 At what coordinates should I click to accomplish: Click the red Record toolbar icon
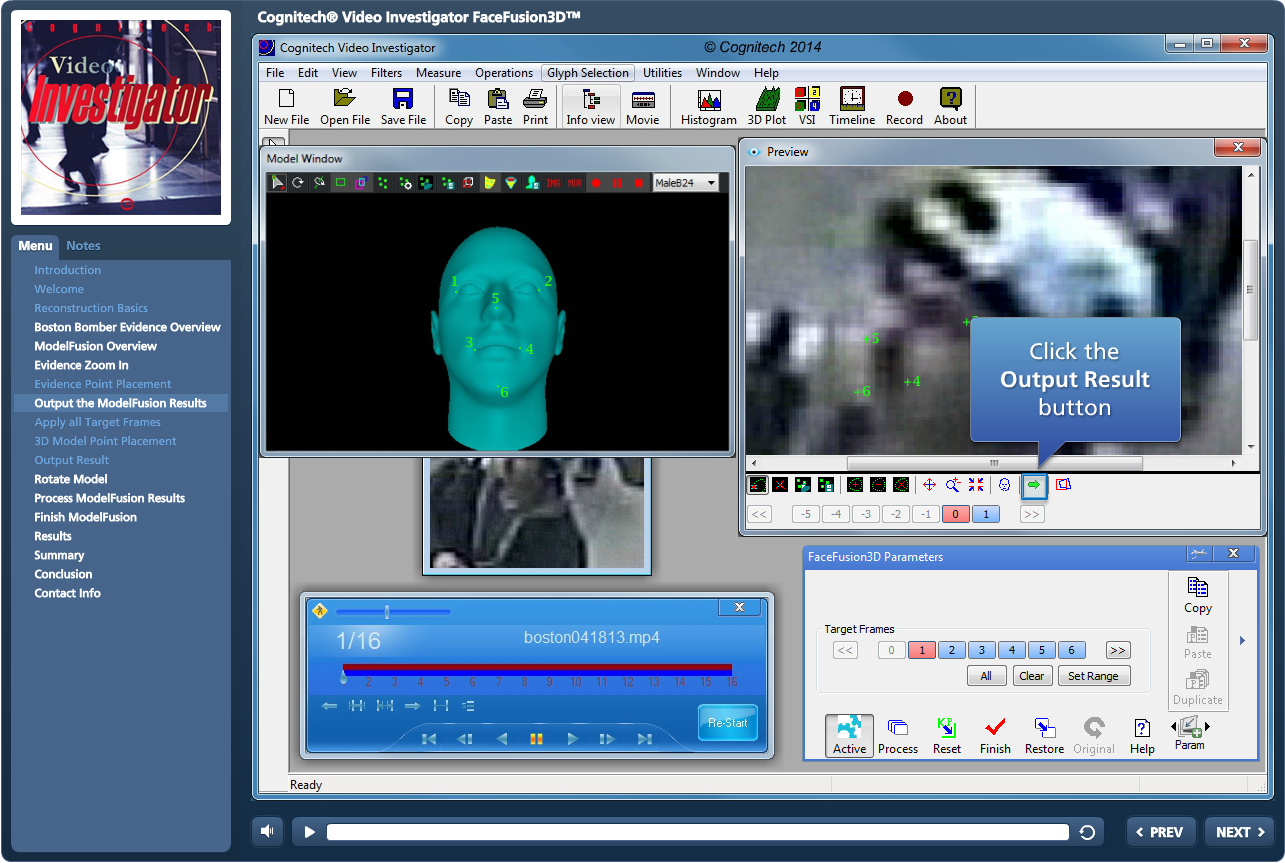[x=904, y=107]
